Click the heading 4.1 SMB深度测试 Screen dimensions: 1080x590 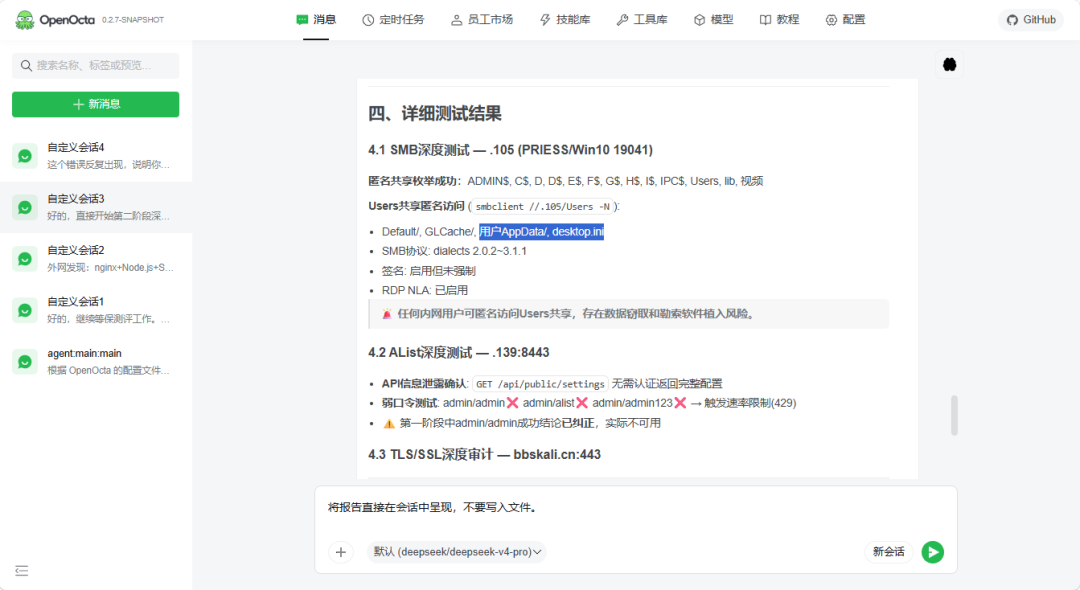510,150
